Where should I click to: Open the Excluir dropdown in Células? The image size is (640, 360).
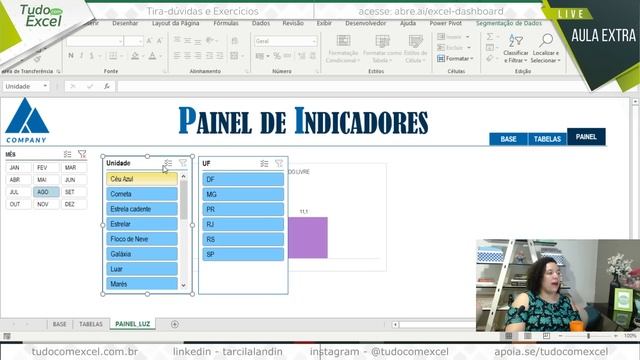(453, 48)
